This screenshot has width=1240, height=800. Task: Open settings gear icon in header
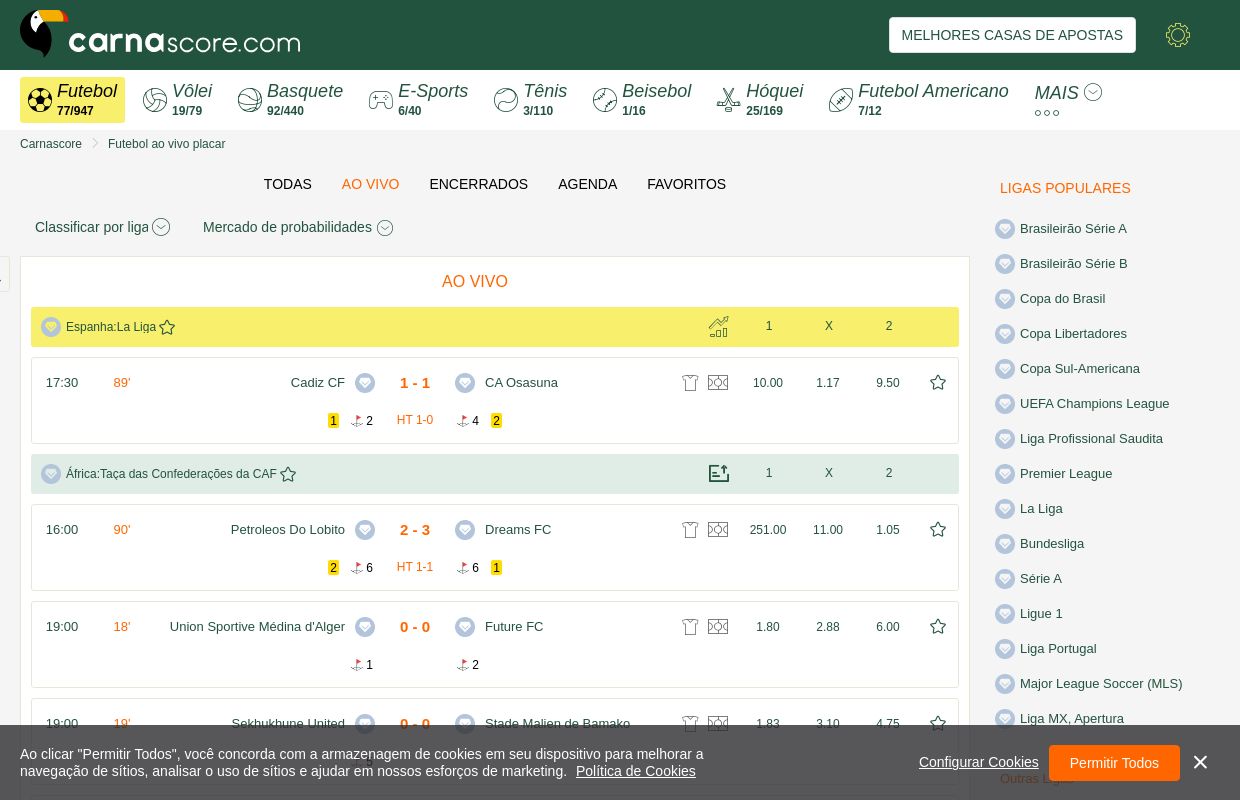pyautogui.click(x=1177, y=35)
